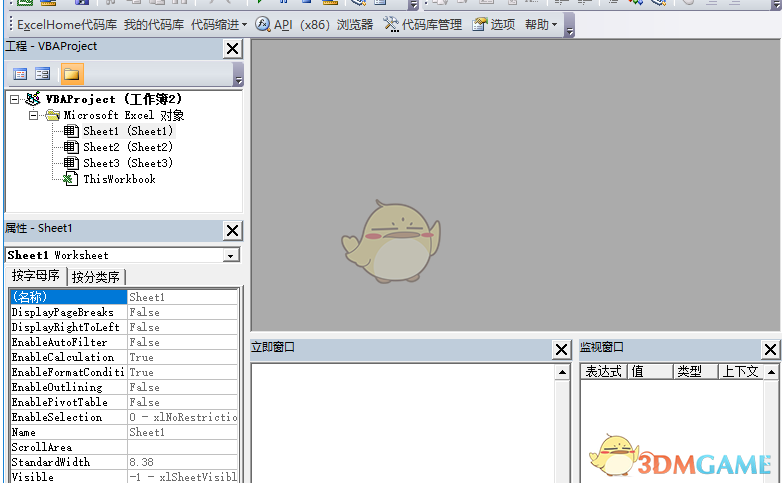782x483 pixels.
Task: Open the Sheet1 Worksheet object dropdown
Action: pyautogui.click(x=230, y=255)
